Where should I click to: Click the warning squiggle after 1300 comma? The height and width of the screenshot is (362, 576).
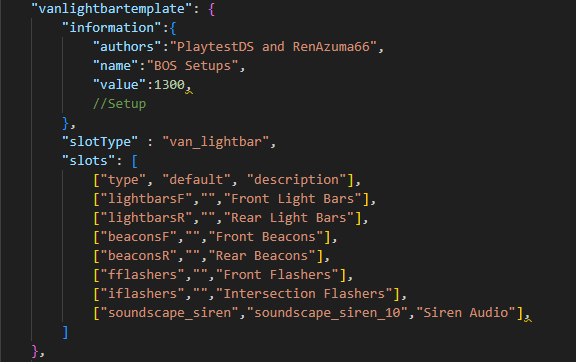189,91
